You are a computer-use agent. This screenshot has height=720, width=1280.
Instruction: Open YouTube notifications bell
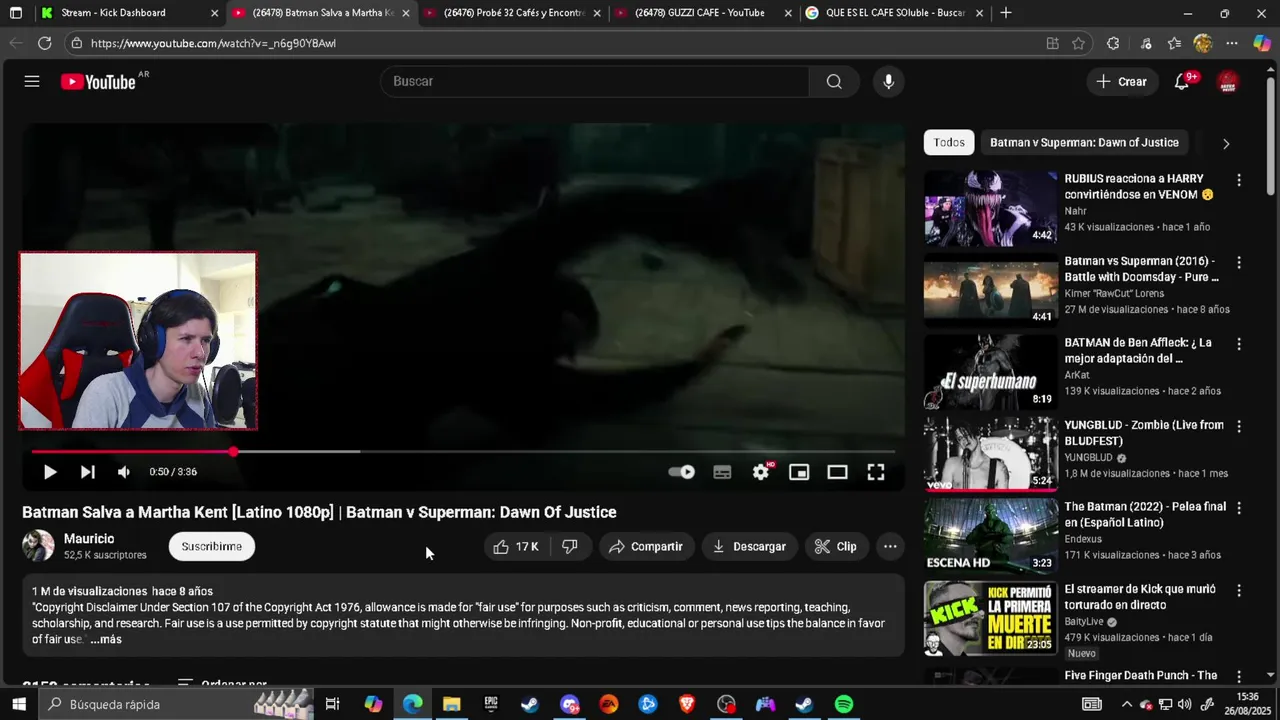[x=1182, y=81]
